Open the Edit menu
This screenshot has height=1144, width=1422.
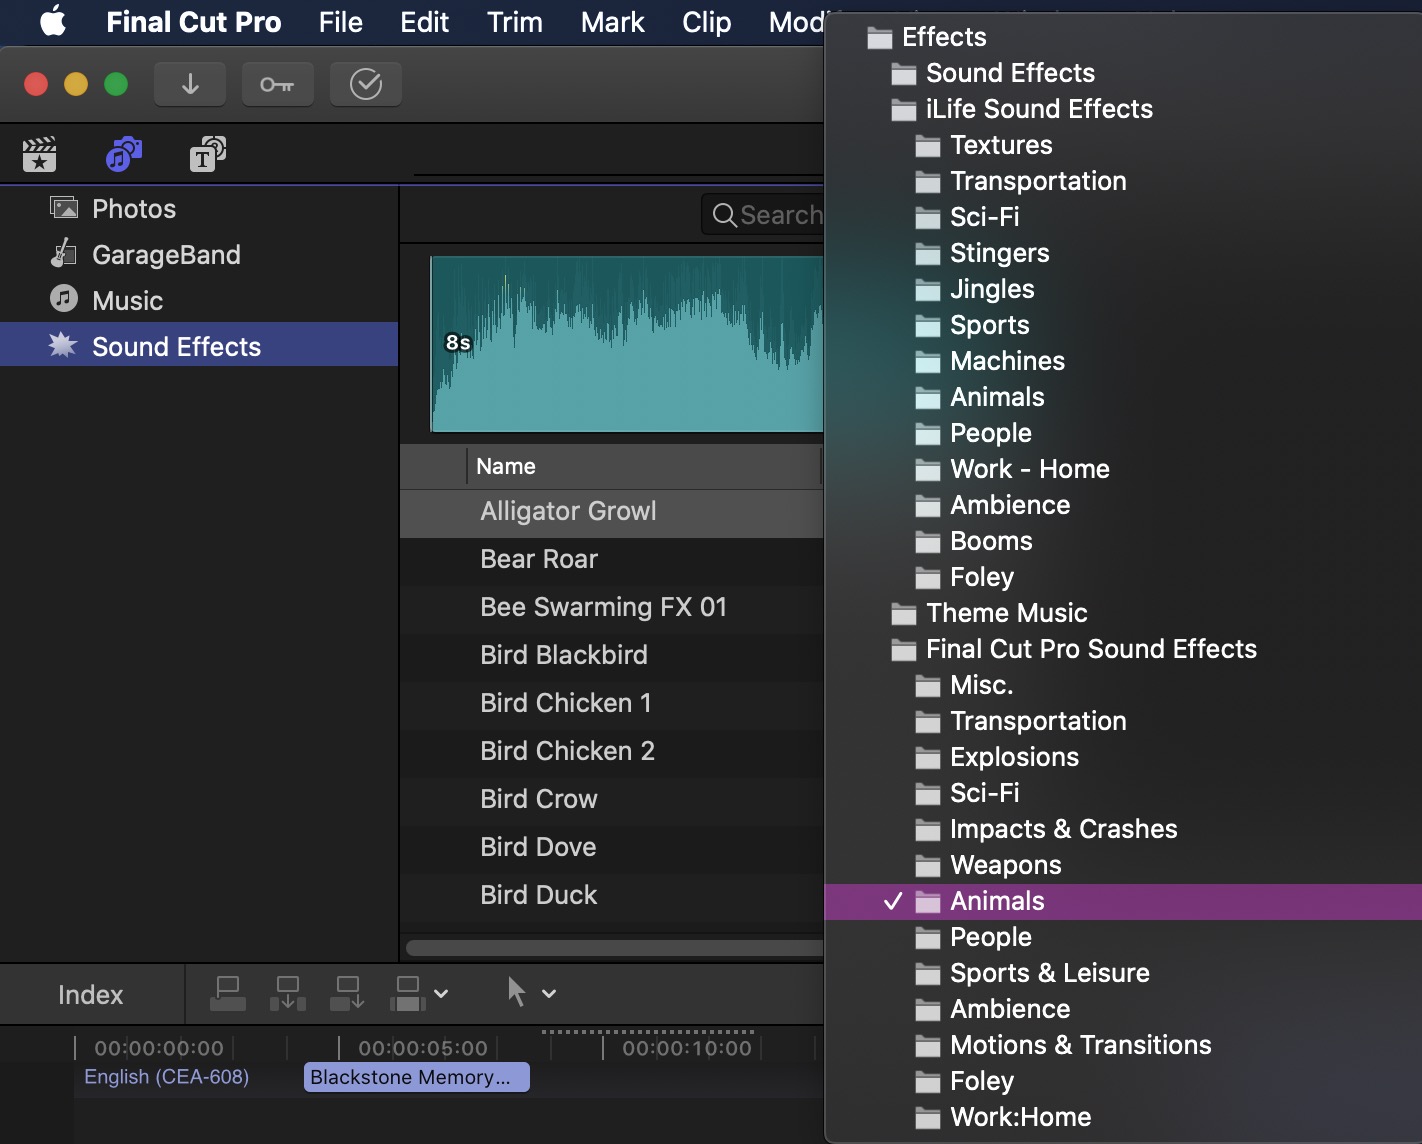click(425, 22)
